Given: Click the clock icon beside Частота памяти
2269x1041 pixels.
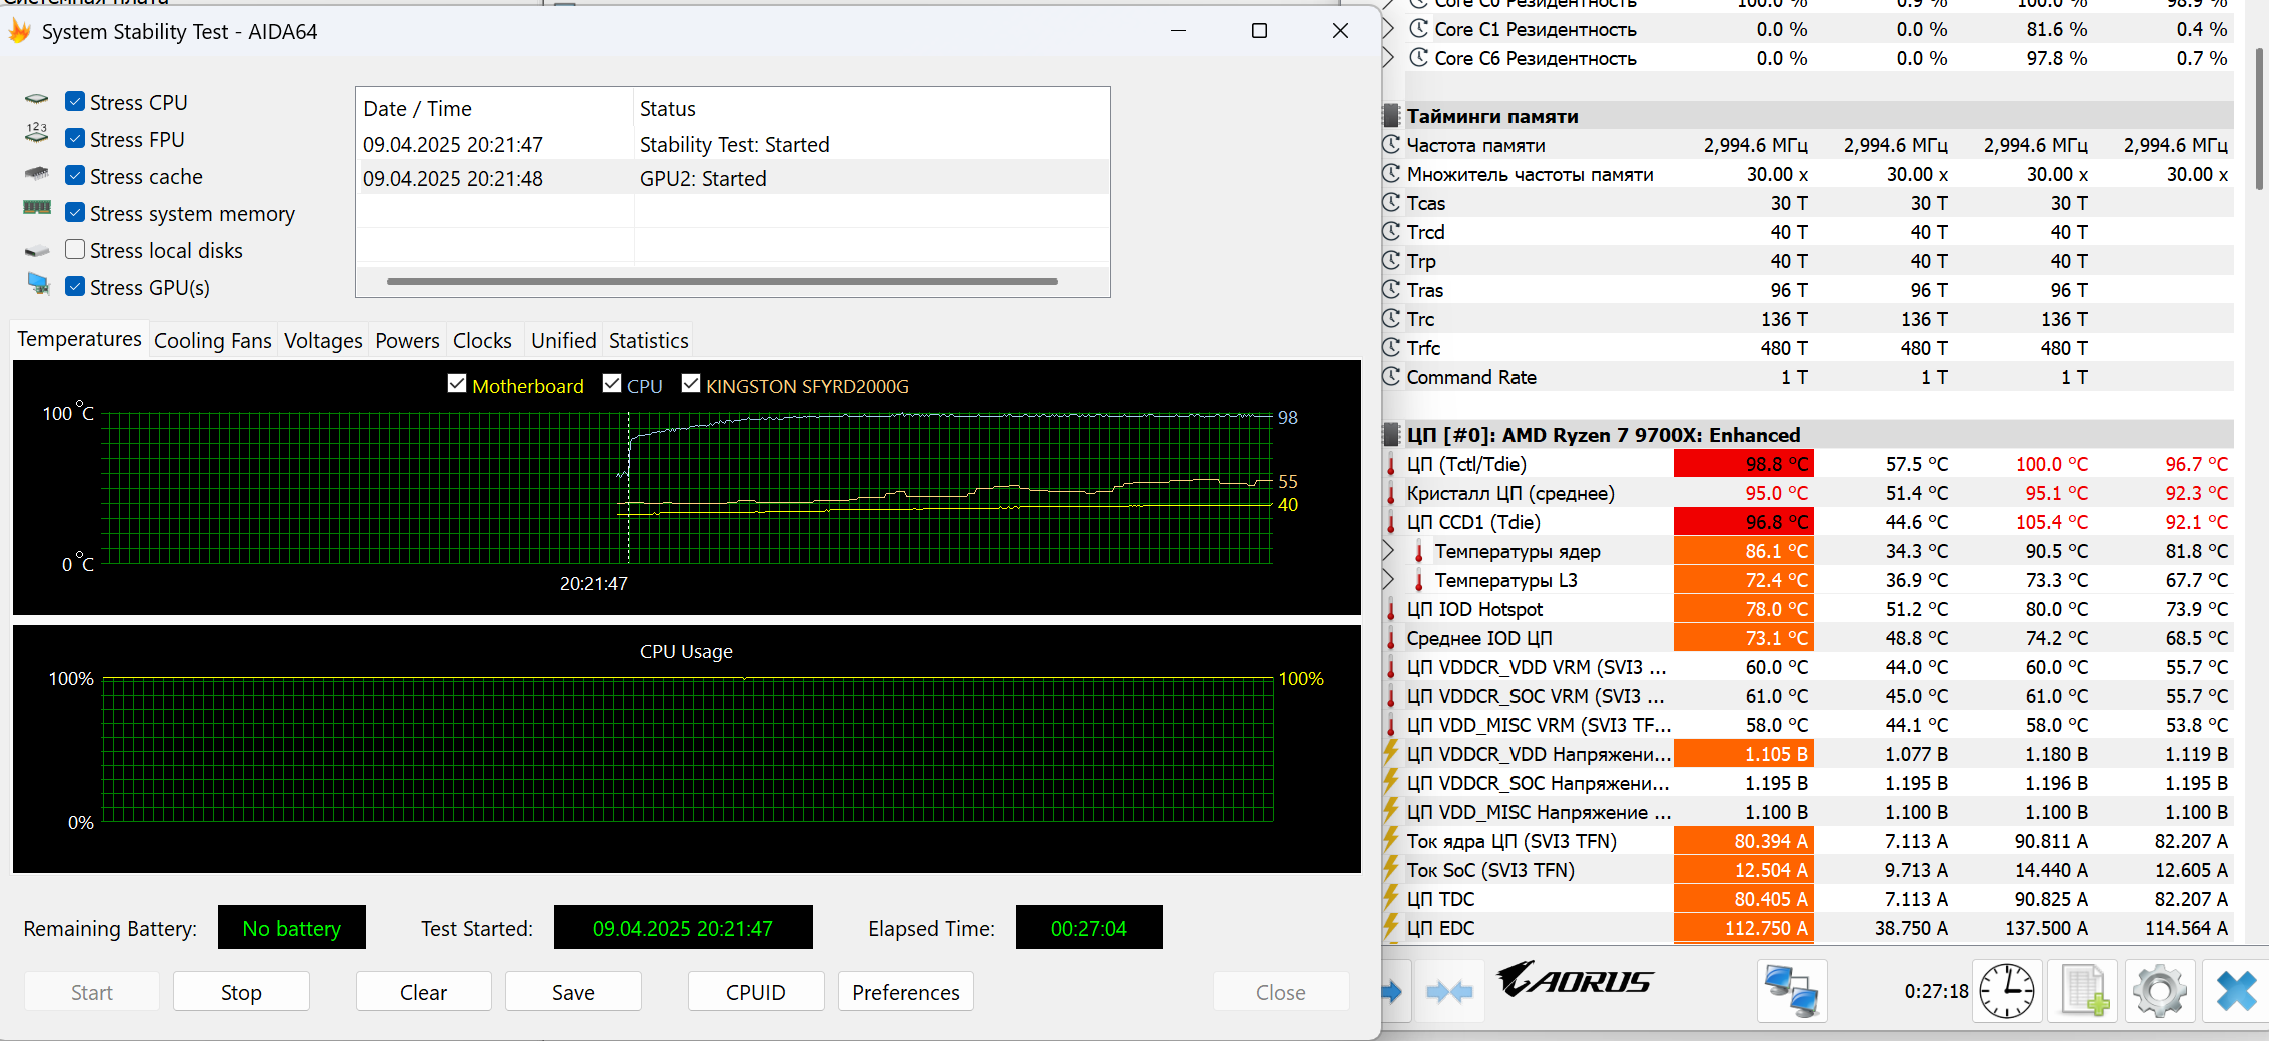Looking at the screenshot, I should coord(1391,145).
